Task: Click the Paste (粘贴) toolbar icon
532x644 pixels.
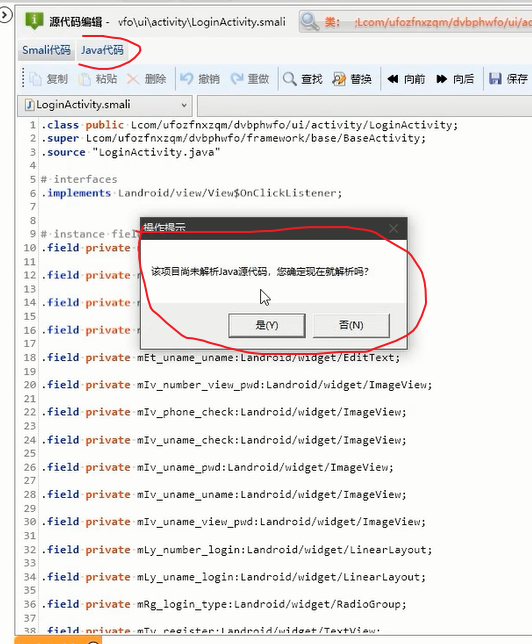Action: [85, 79]
